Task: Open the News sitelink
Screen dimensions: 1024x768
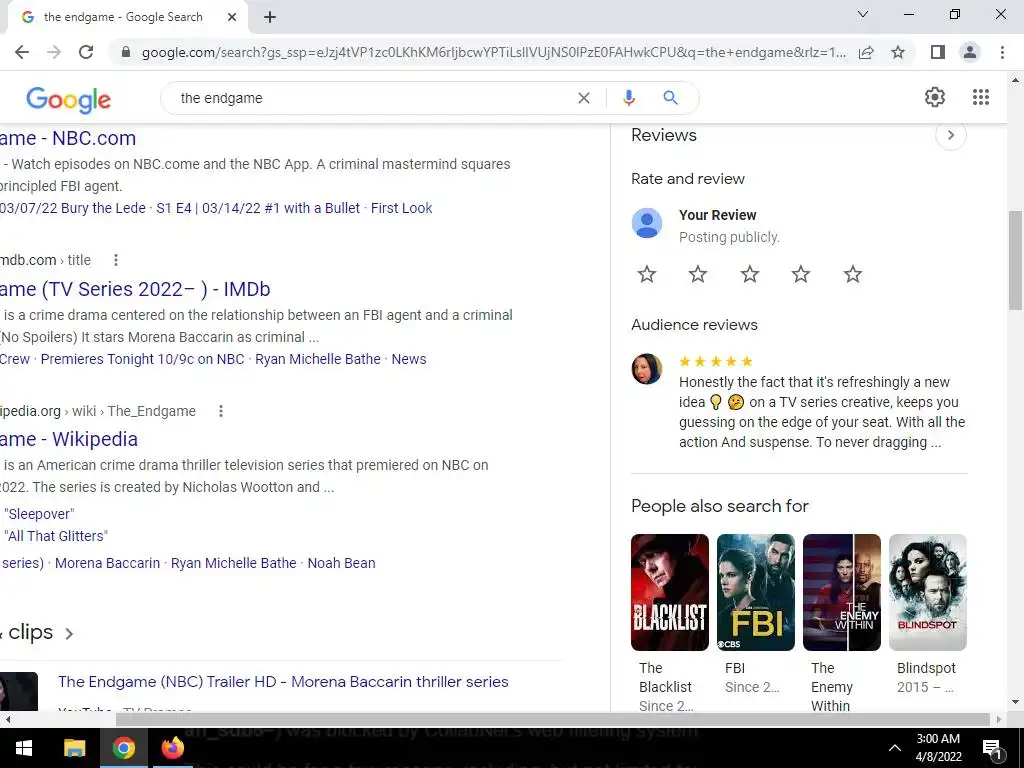Action: click(409, 359)
